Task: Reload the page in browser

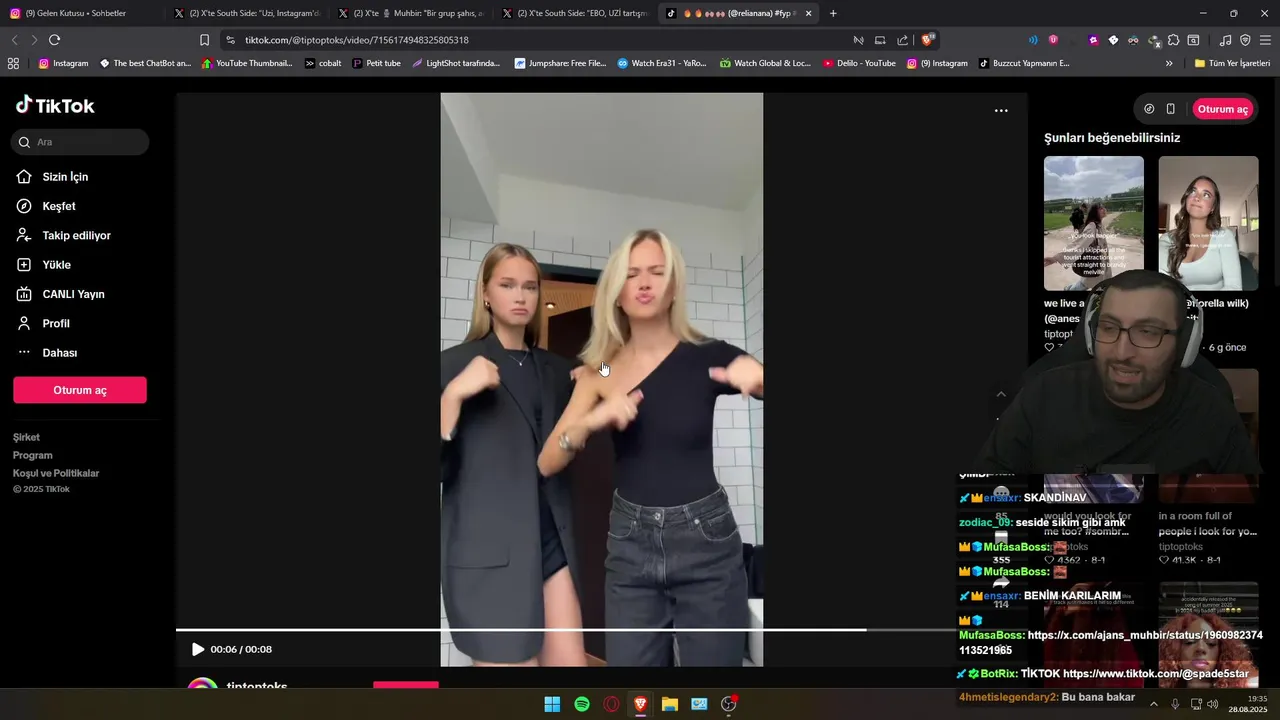Action: coord(54,40)
